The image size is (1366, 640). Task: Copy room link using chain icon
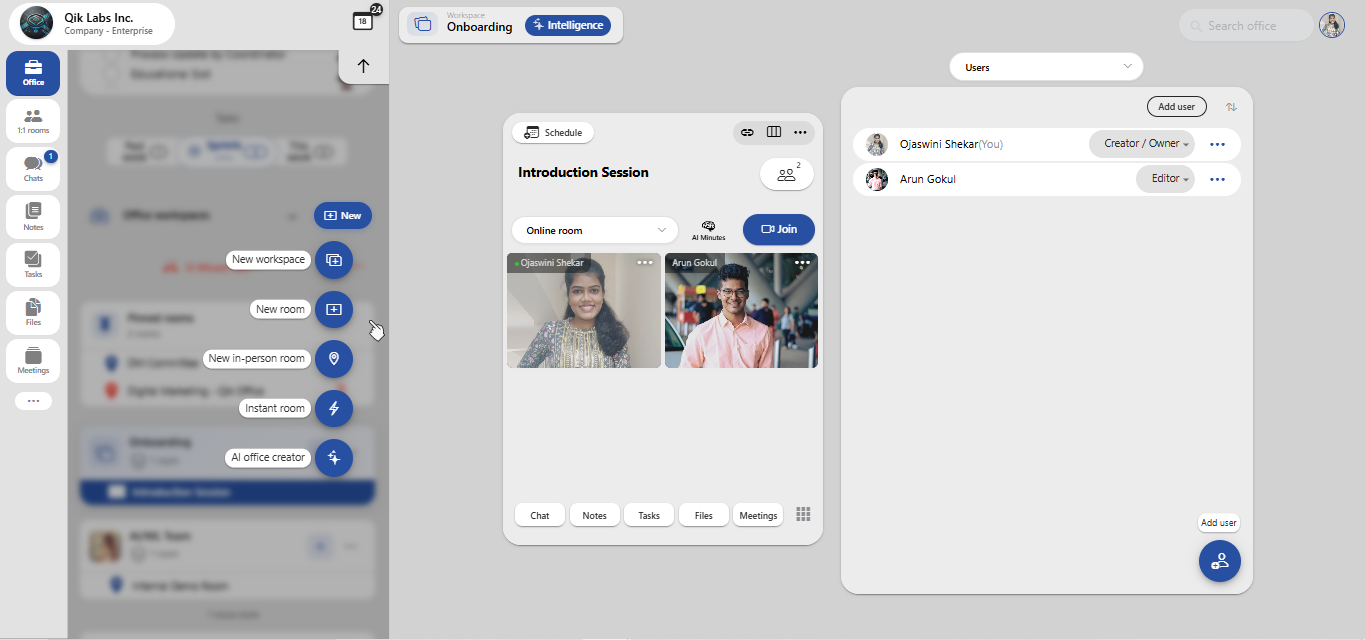pyautogui.click(x=747, y=132)
